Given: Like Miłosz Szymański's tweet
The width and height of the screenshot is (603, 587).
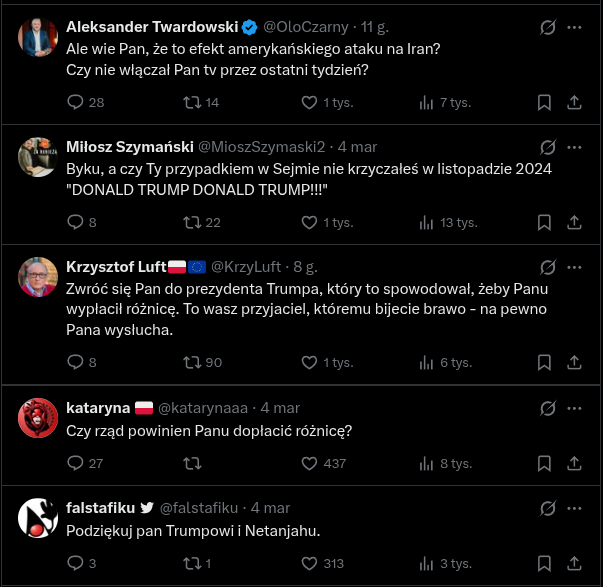Looking at the screenshot, I should tap(307, 222).
